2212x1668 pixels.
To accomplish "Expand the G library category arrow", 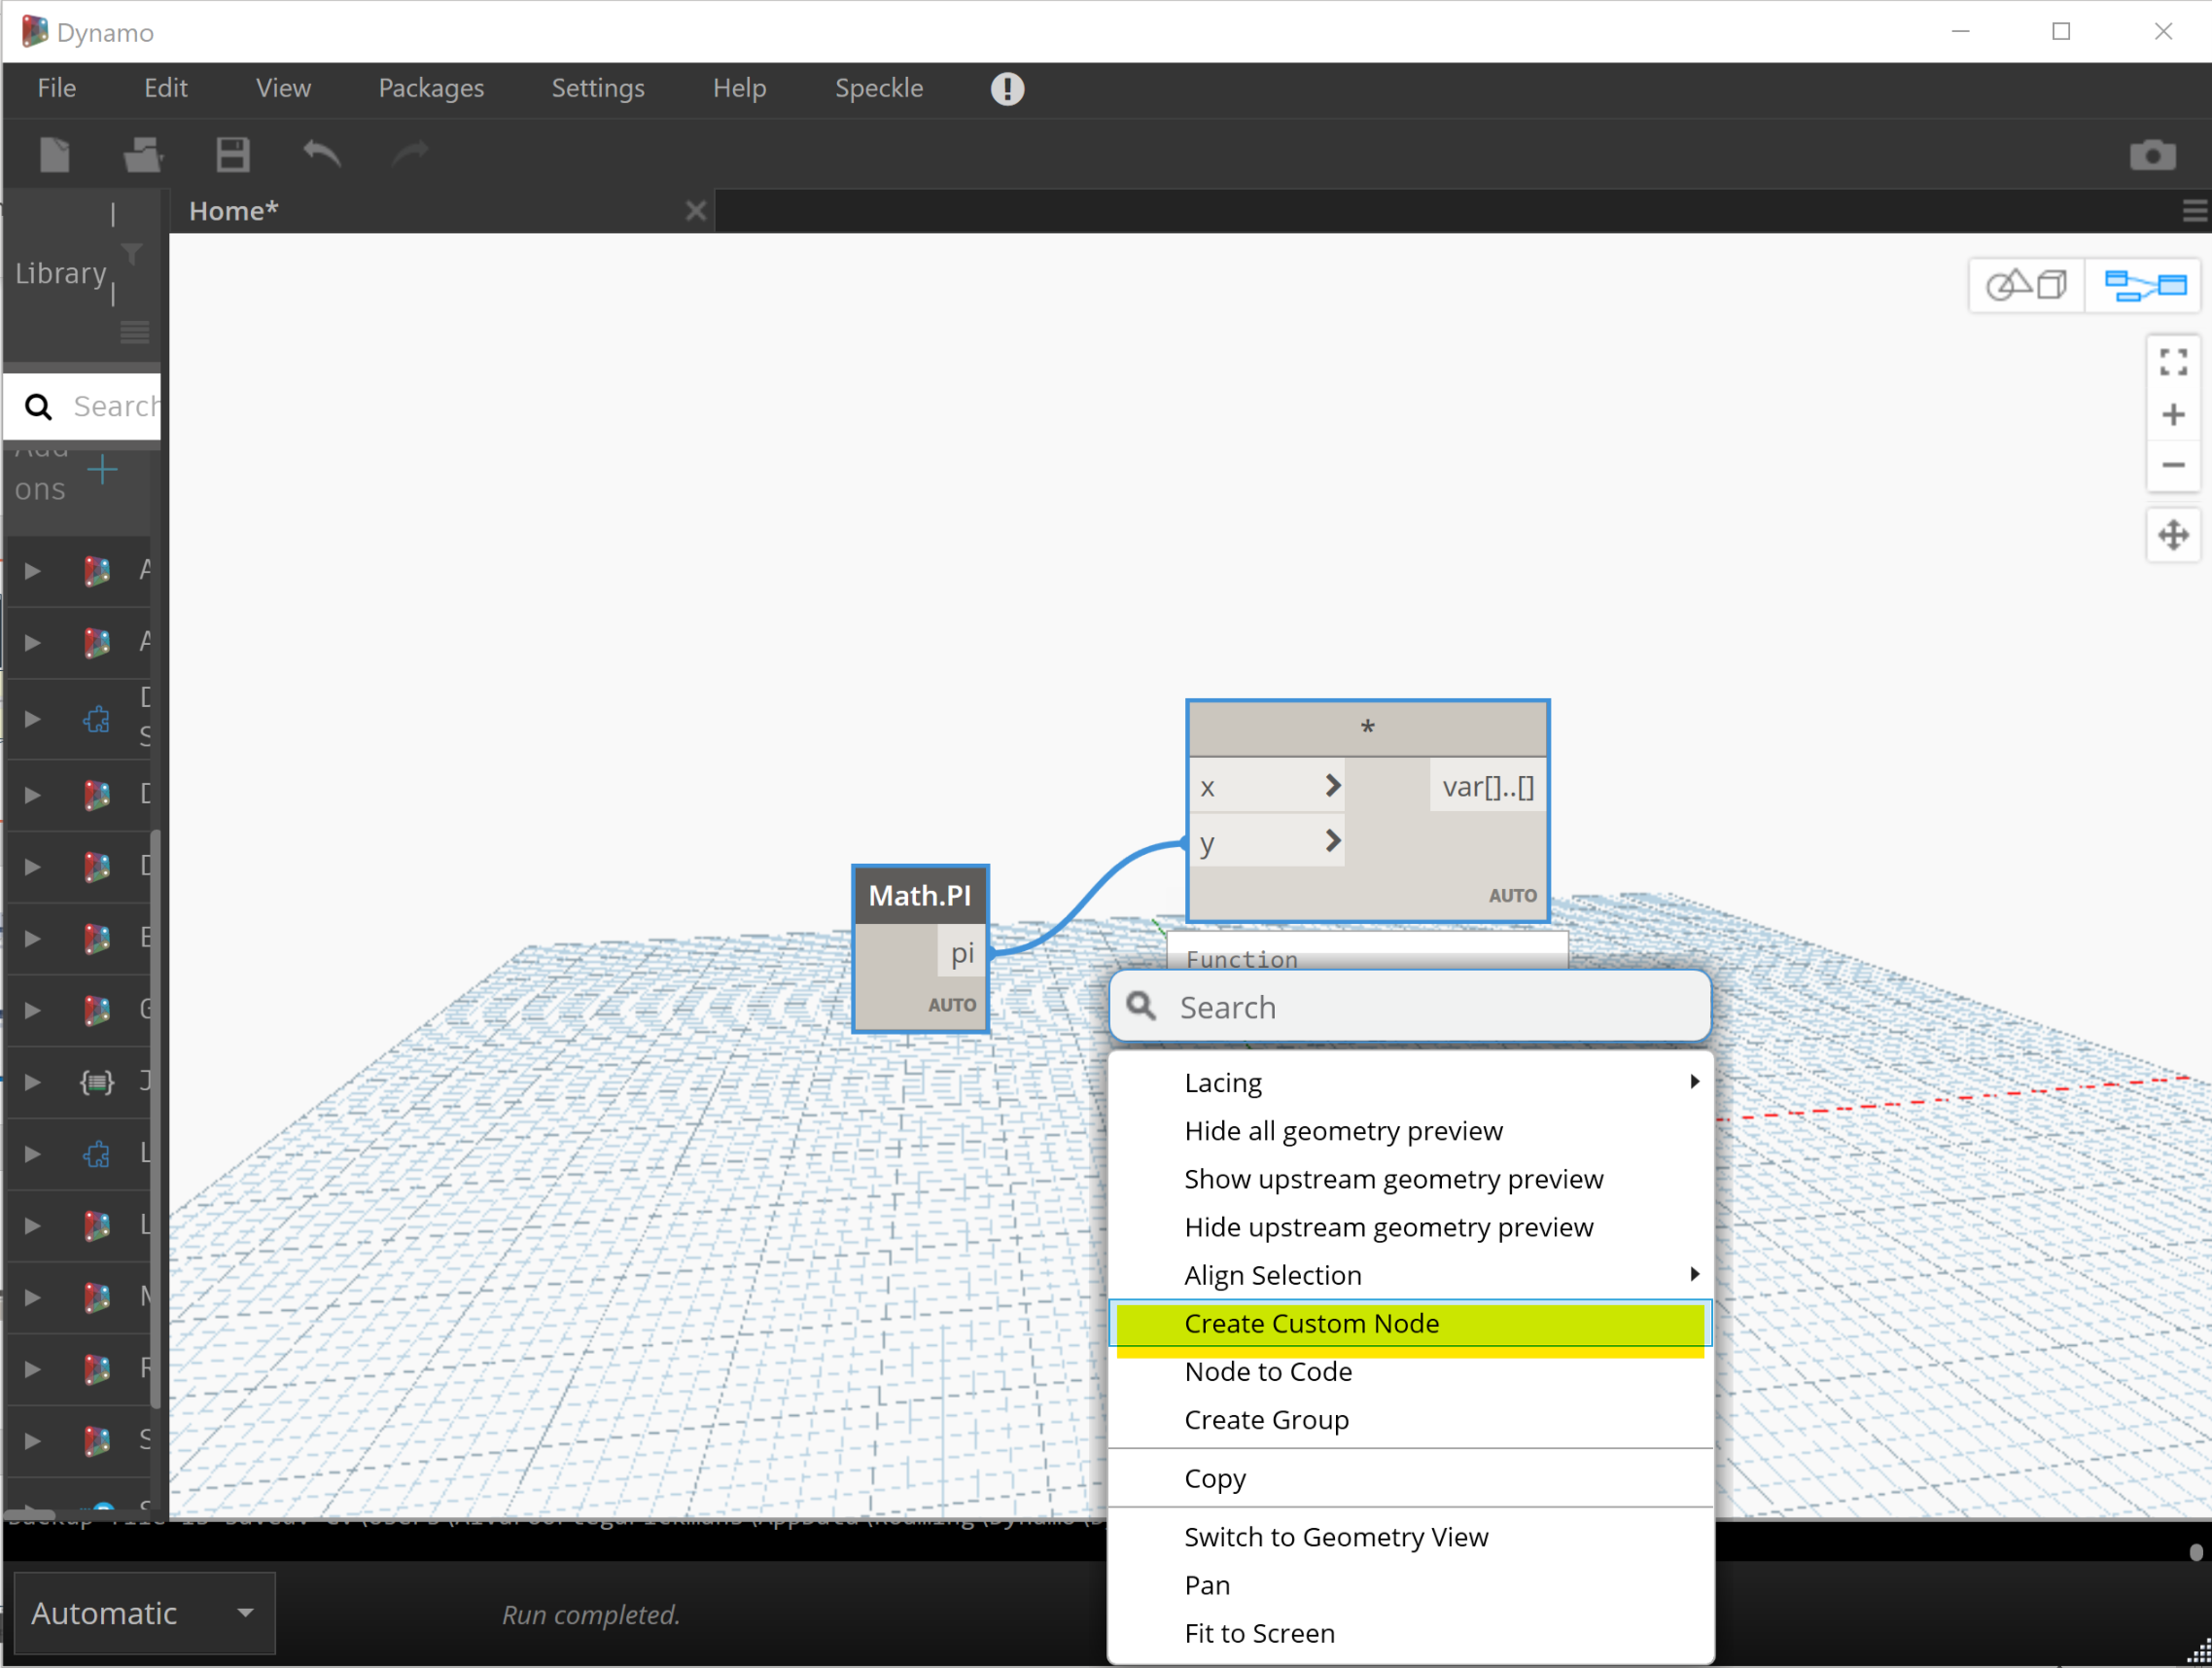I will pyautogui.click(x=32, y=1010).
